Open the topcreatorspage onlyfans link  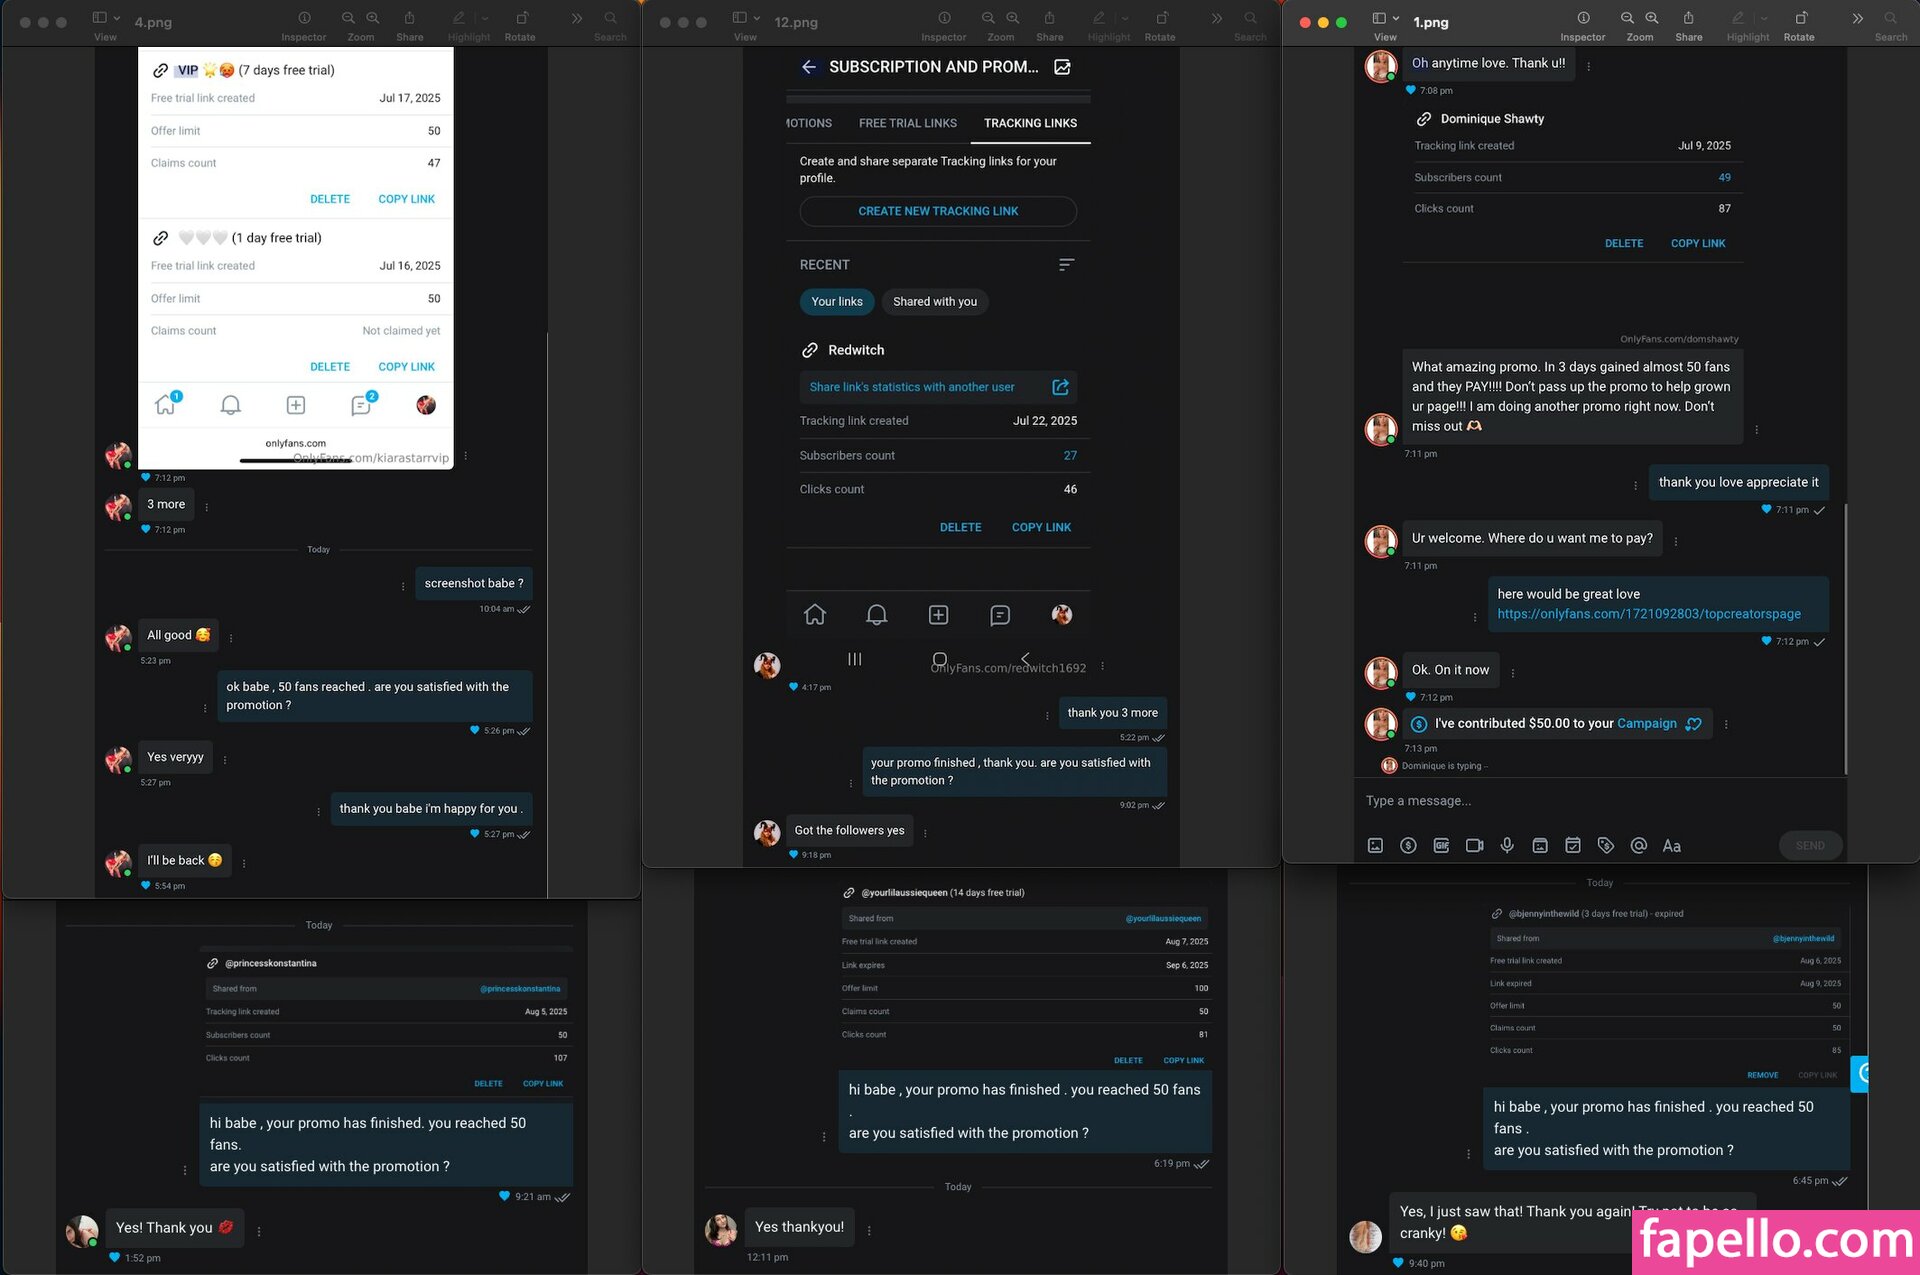click(1648, 614)
